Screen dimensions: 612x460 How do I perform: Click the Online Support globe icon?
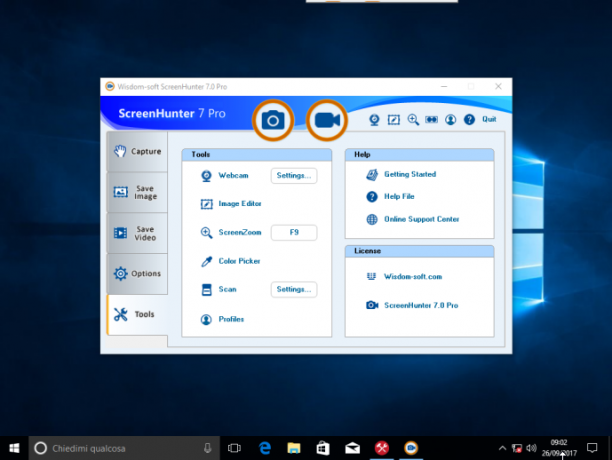click(x=372, y=219)
